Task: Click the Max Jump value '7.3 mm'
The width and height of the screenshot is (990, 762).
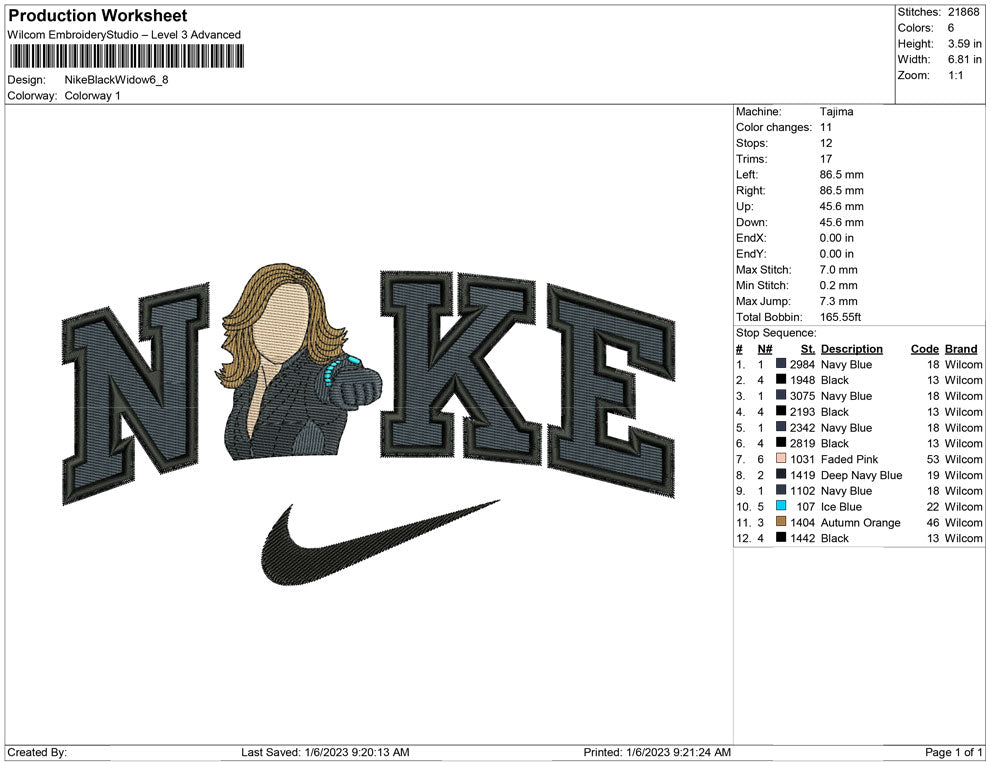Action: point(838,301)
